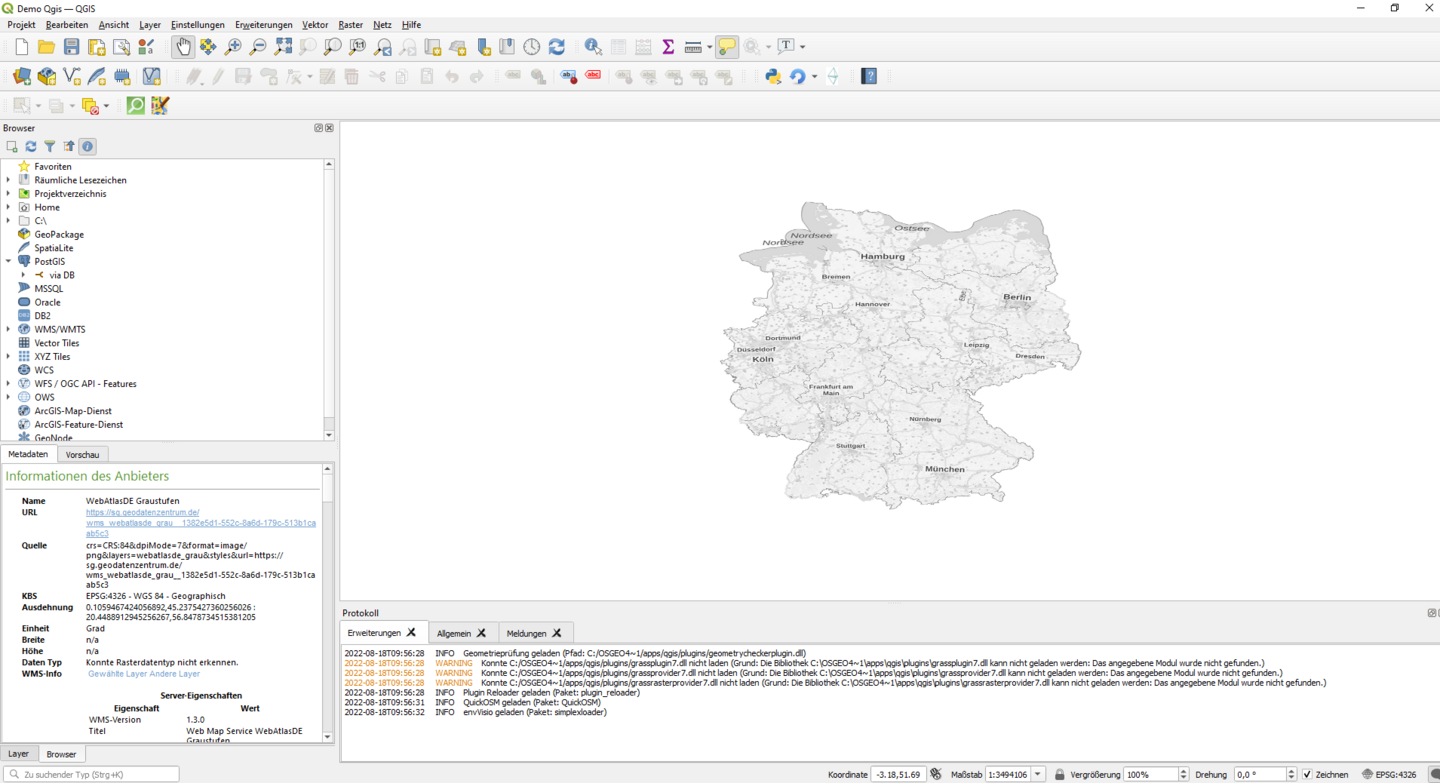Screen dimensions: 1440x783
Task: Click the Browser tree vertical scrollbar
Action: (x=329, y=299)
